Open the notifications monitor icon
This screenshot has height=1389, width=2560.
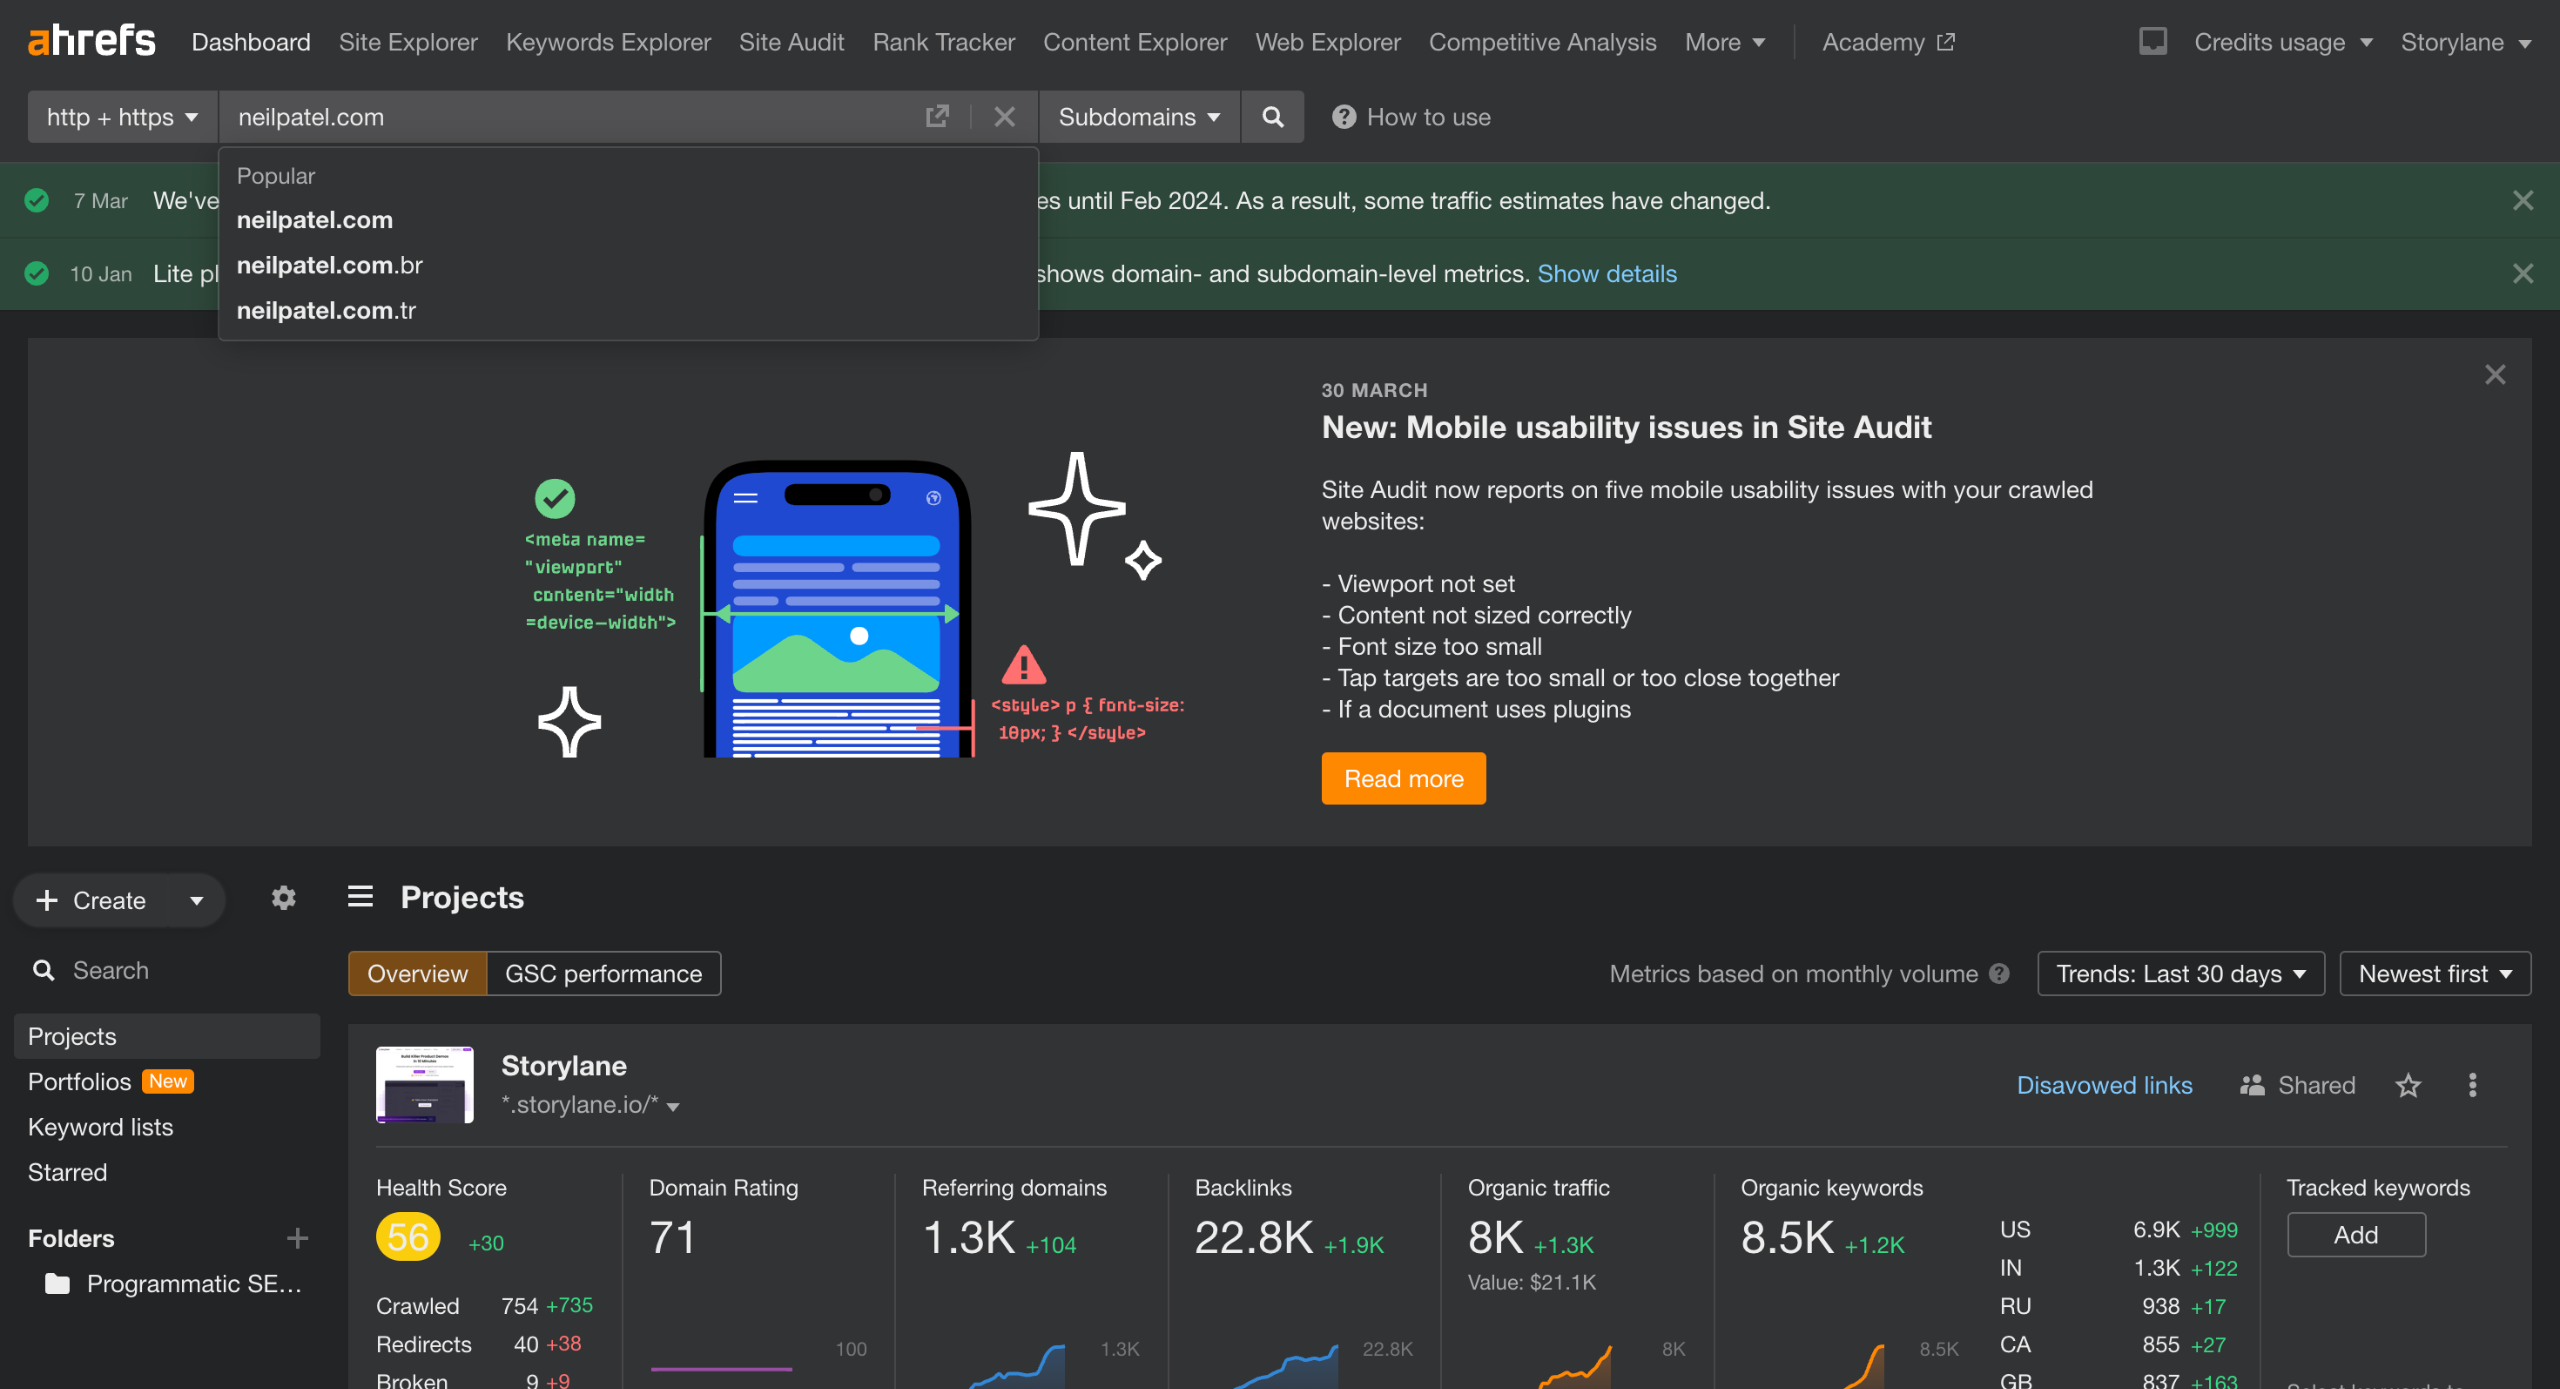(x=2152, y=42)
